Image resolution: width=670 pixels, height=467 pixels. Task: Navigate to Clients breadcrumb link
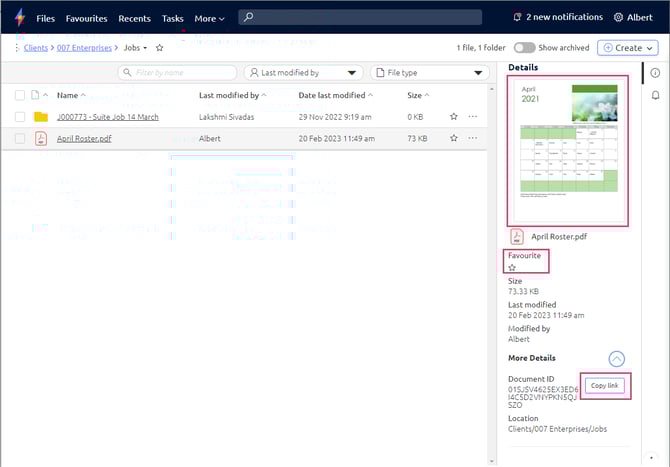[x=36, y=48]
